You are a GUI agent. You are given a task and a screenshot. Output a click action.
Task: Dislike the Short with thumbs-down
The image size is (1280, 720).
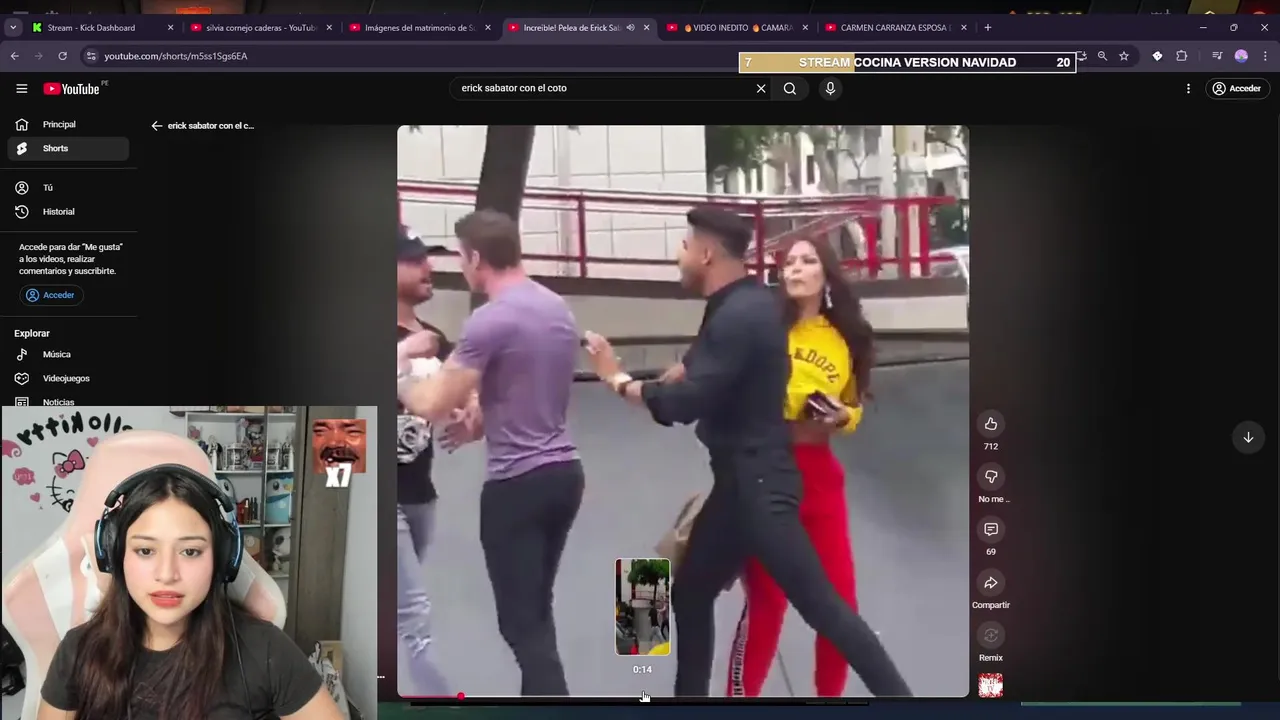pos(991,477)
